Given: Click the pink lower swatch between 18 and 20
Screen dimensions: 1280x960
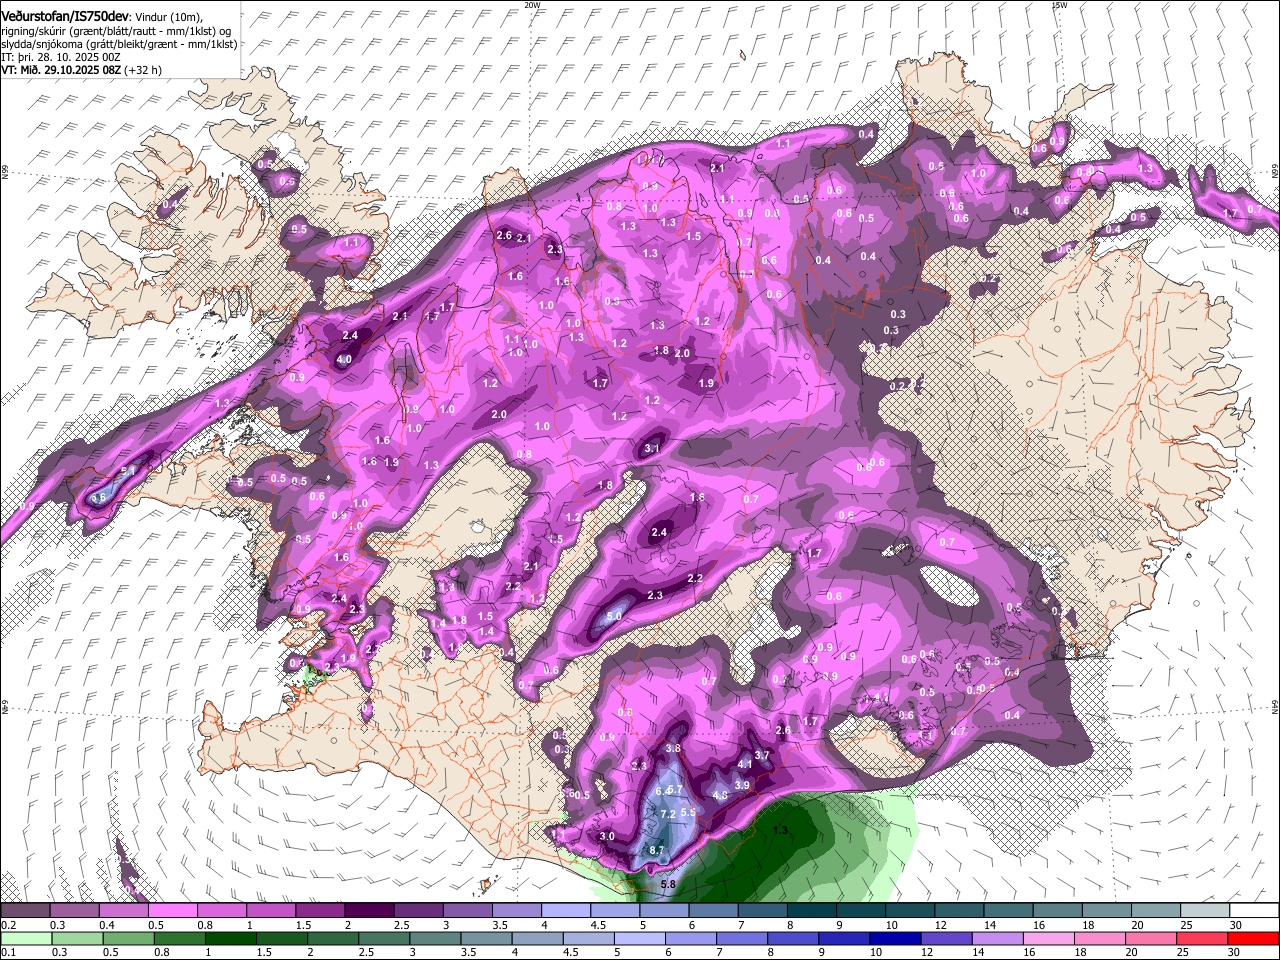Looking at the screenshot, I should pyautogui.click(x=1101, y=938).
